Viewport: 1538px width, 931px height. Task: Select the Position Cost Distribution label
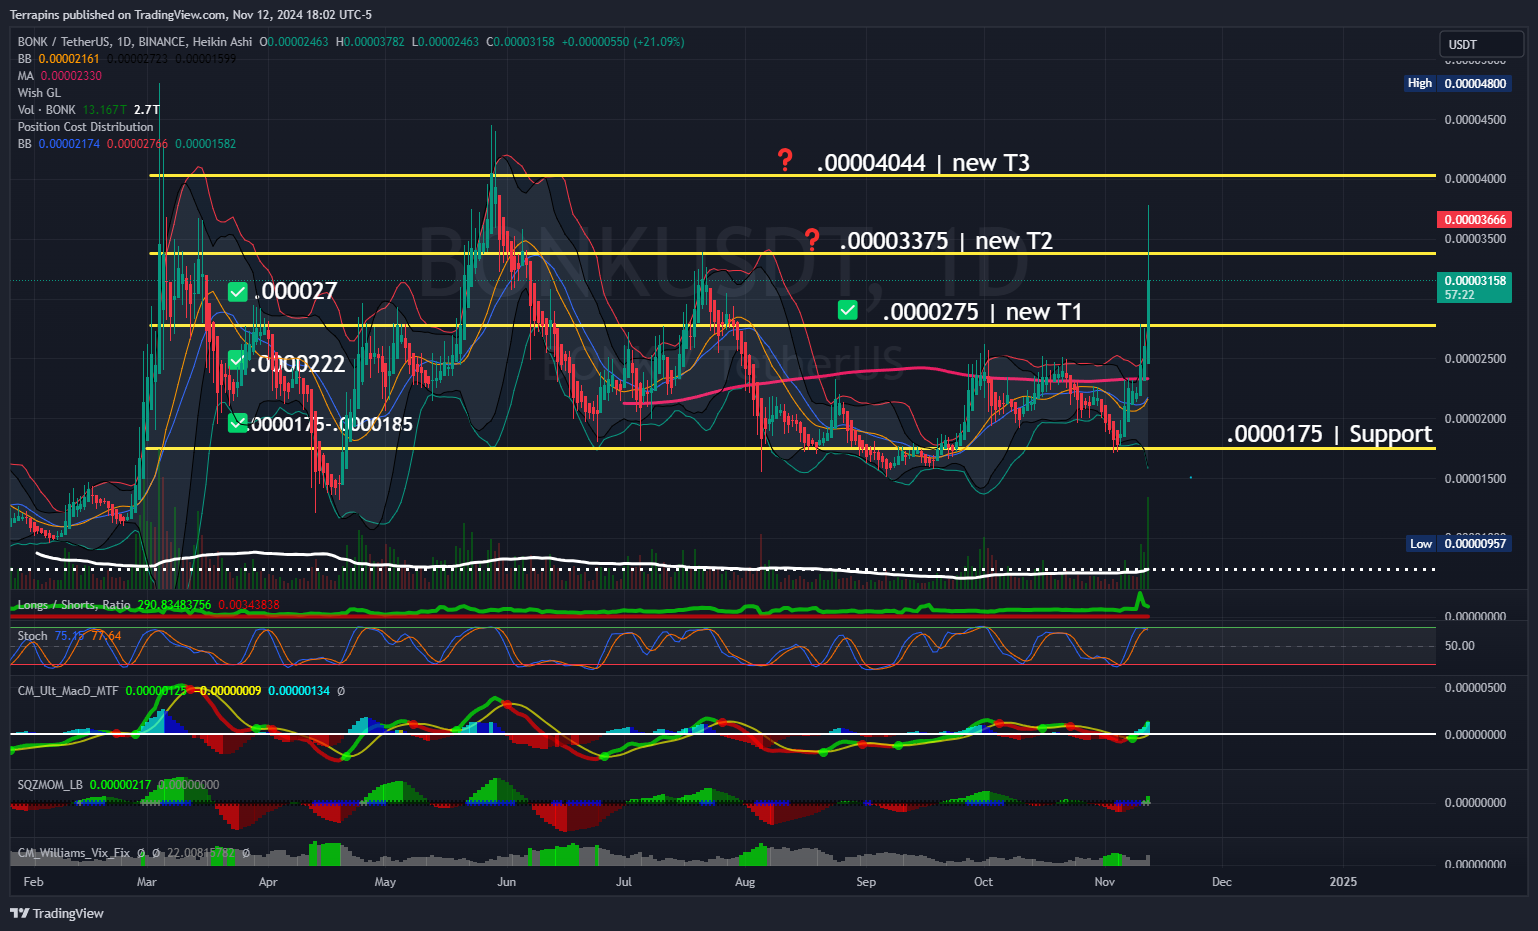coord(85,127)
